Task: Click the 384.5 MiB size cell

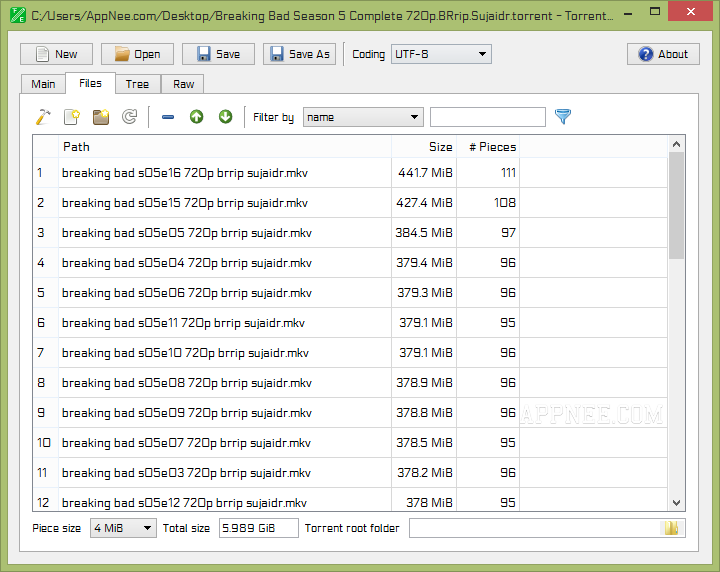Action: (424, 233)
